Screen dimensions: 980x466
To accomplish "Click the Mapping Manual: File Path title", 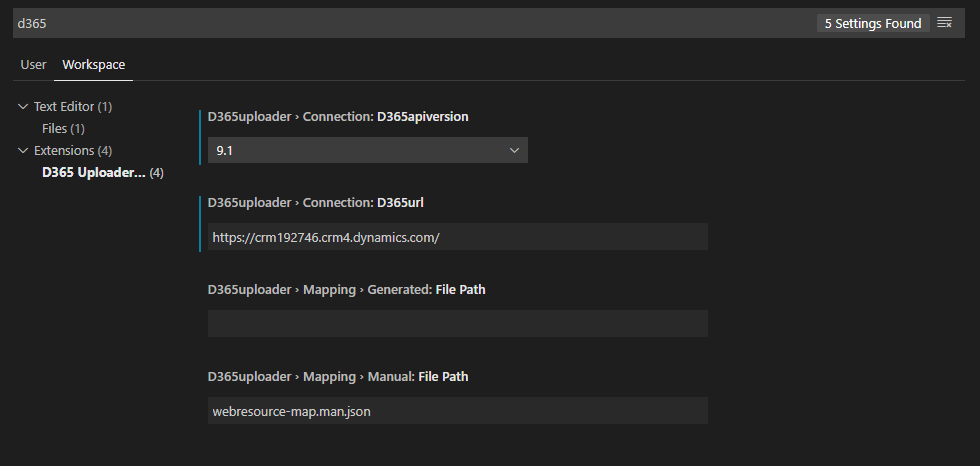I will click(x=338, y=376).
